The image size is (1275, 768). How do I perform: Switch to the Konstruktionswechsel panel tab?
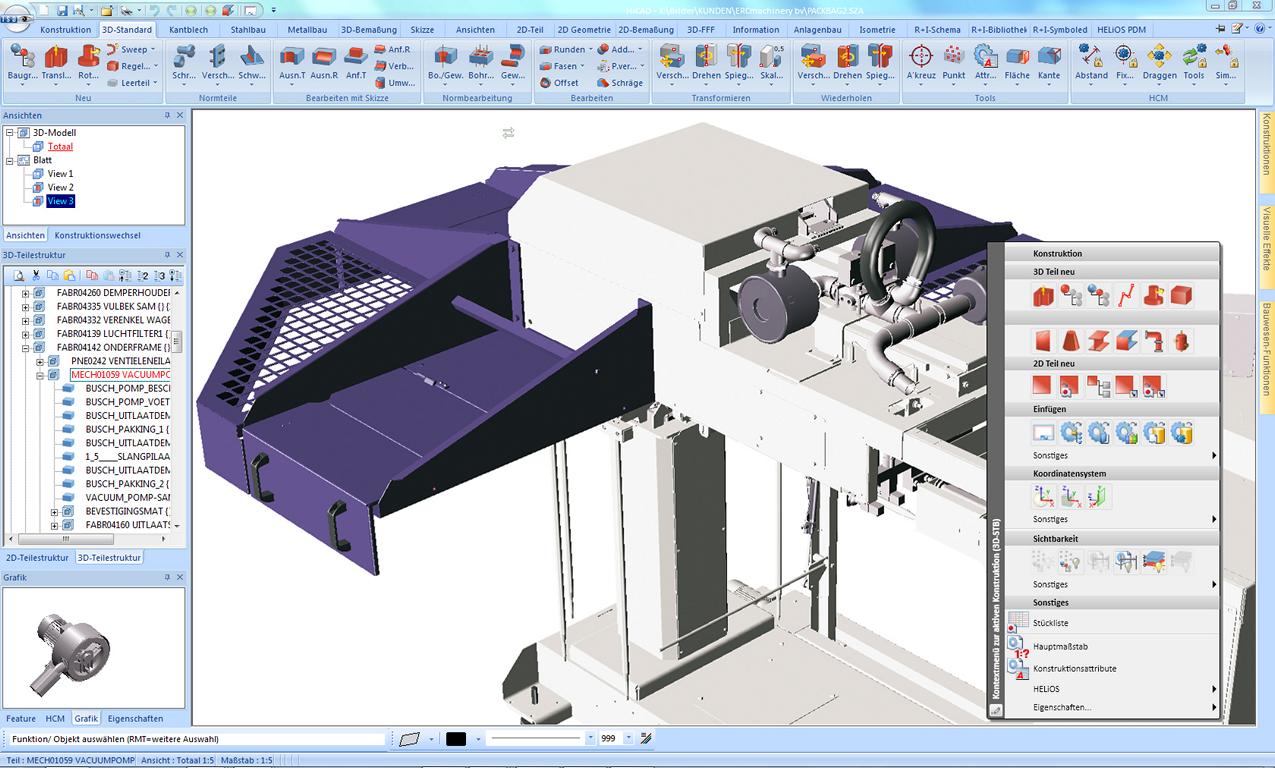tap(97, 235)
